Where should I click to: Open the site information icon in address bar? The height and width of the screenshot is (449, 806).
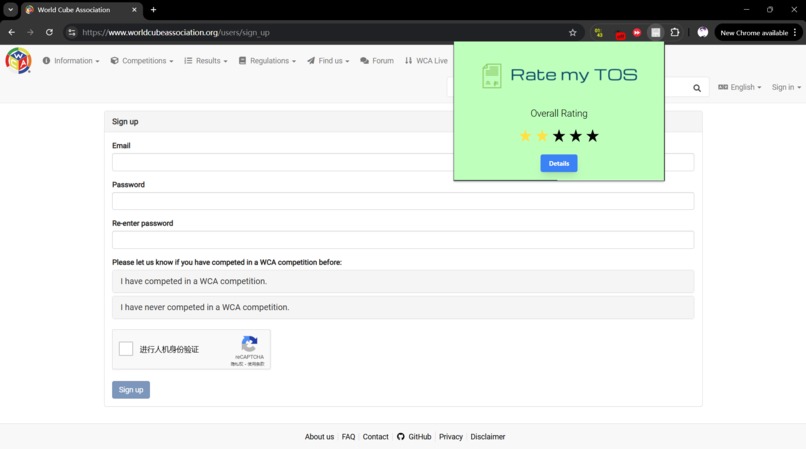[x=72, y=32]
